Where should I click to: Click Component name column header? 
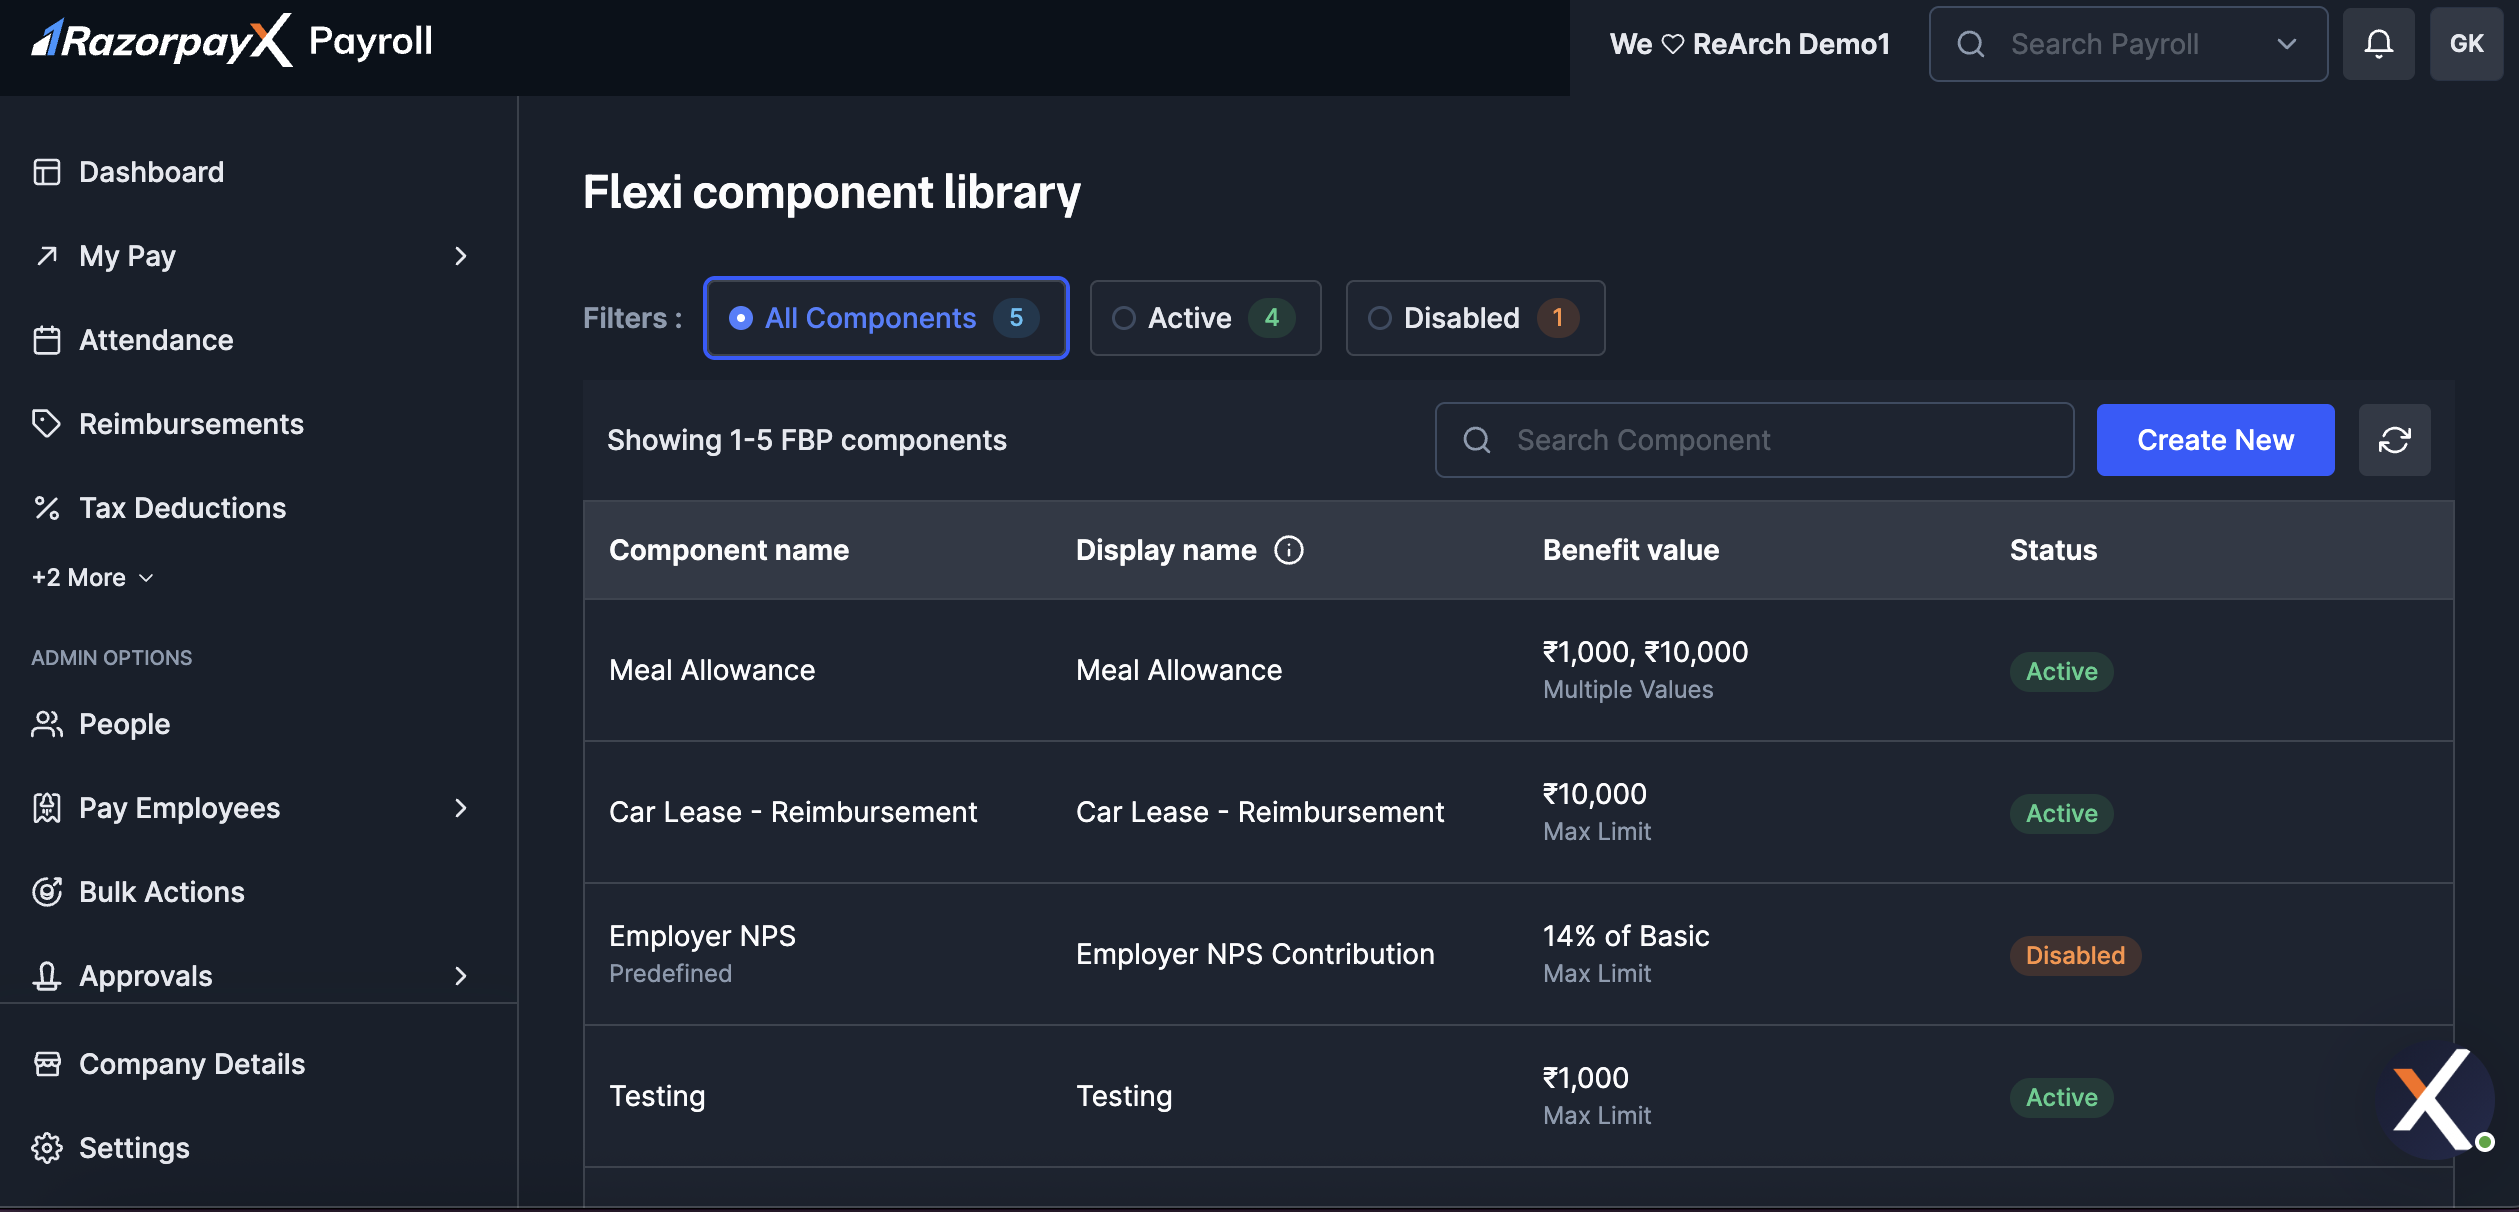coord(729,550)
